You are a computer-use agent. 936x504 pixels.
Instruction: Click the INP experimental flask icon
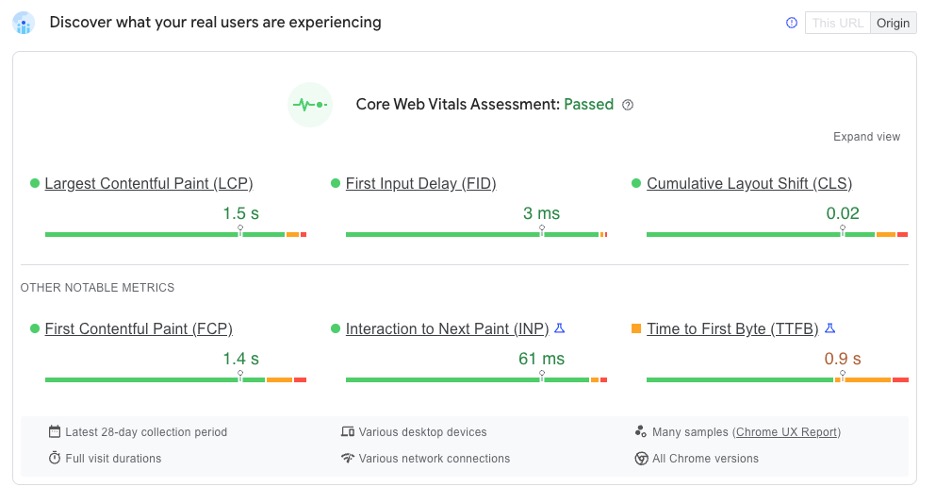pyautogui.click(x=560, y=329)
